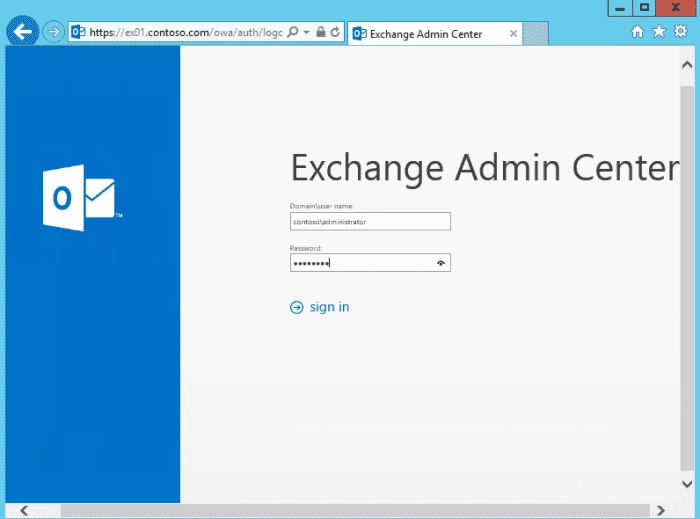
Task: Reveal password with the eye icon
Action: point(441,263)
